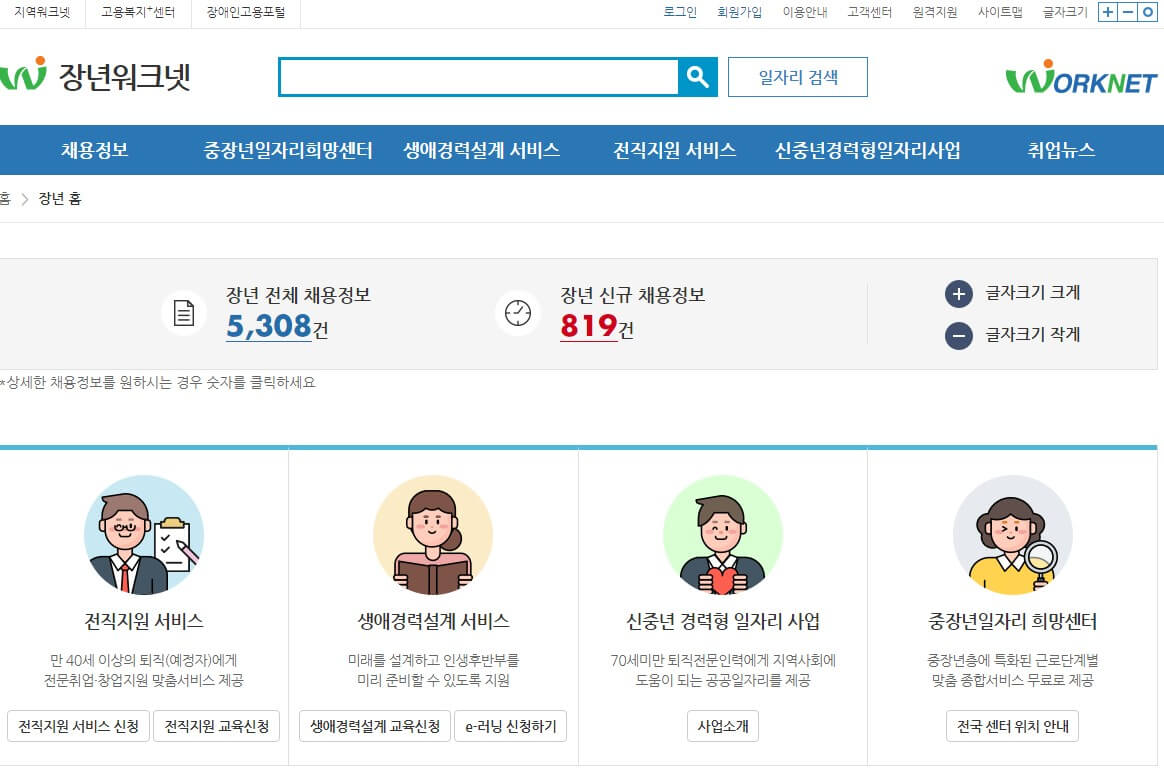This screenshot has width=1164, height=778.
Task: Click the 글자크기 작게 minus icon
Action: tap(959, 334)
